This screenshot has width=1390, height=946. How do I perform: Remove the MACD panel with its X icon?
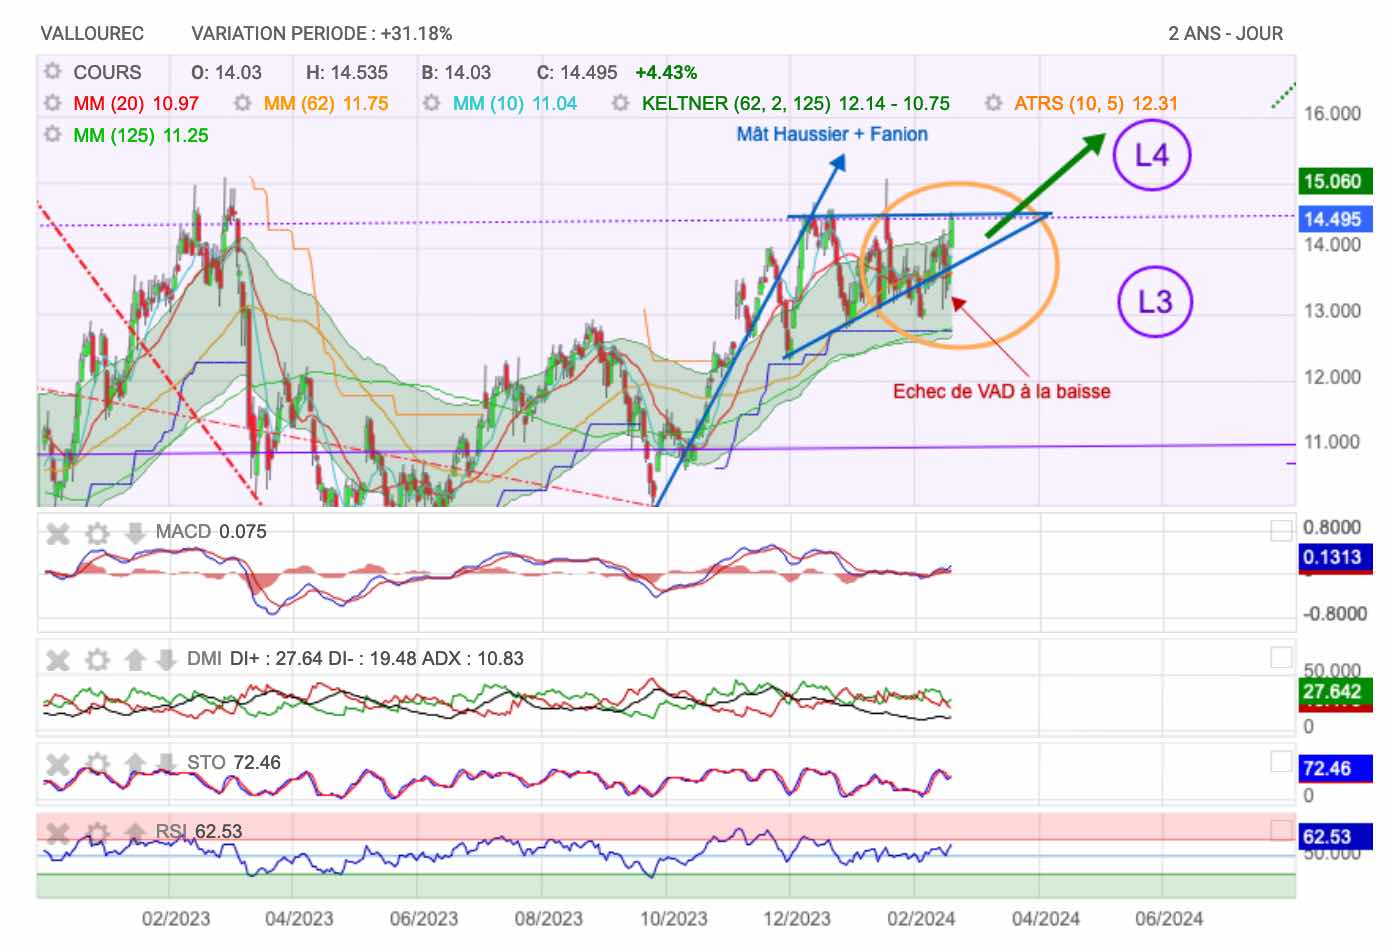click(58, 533)
